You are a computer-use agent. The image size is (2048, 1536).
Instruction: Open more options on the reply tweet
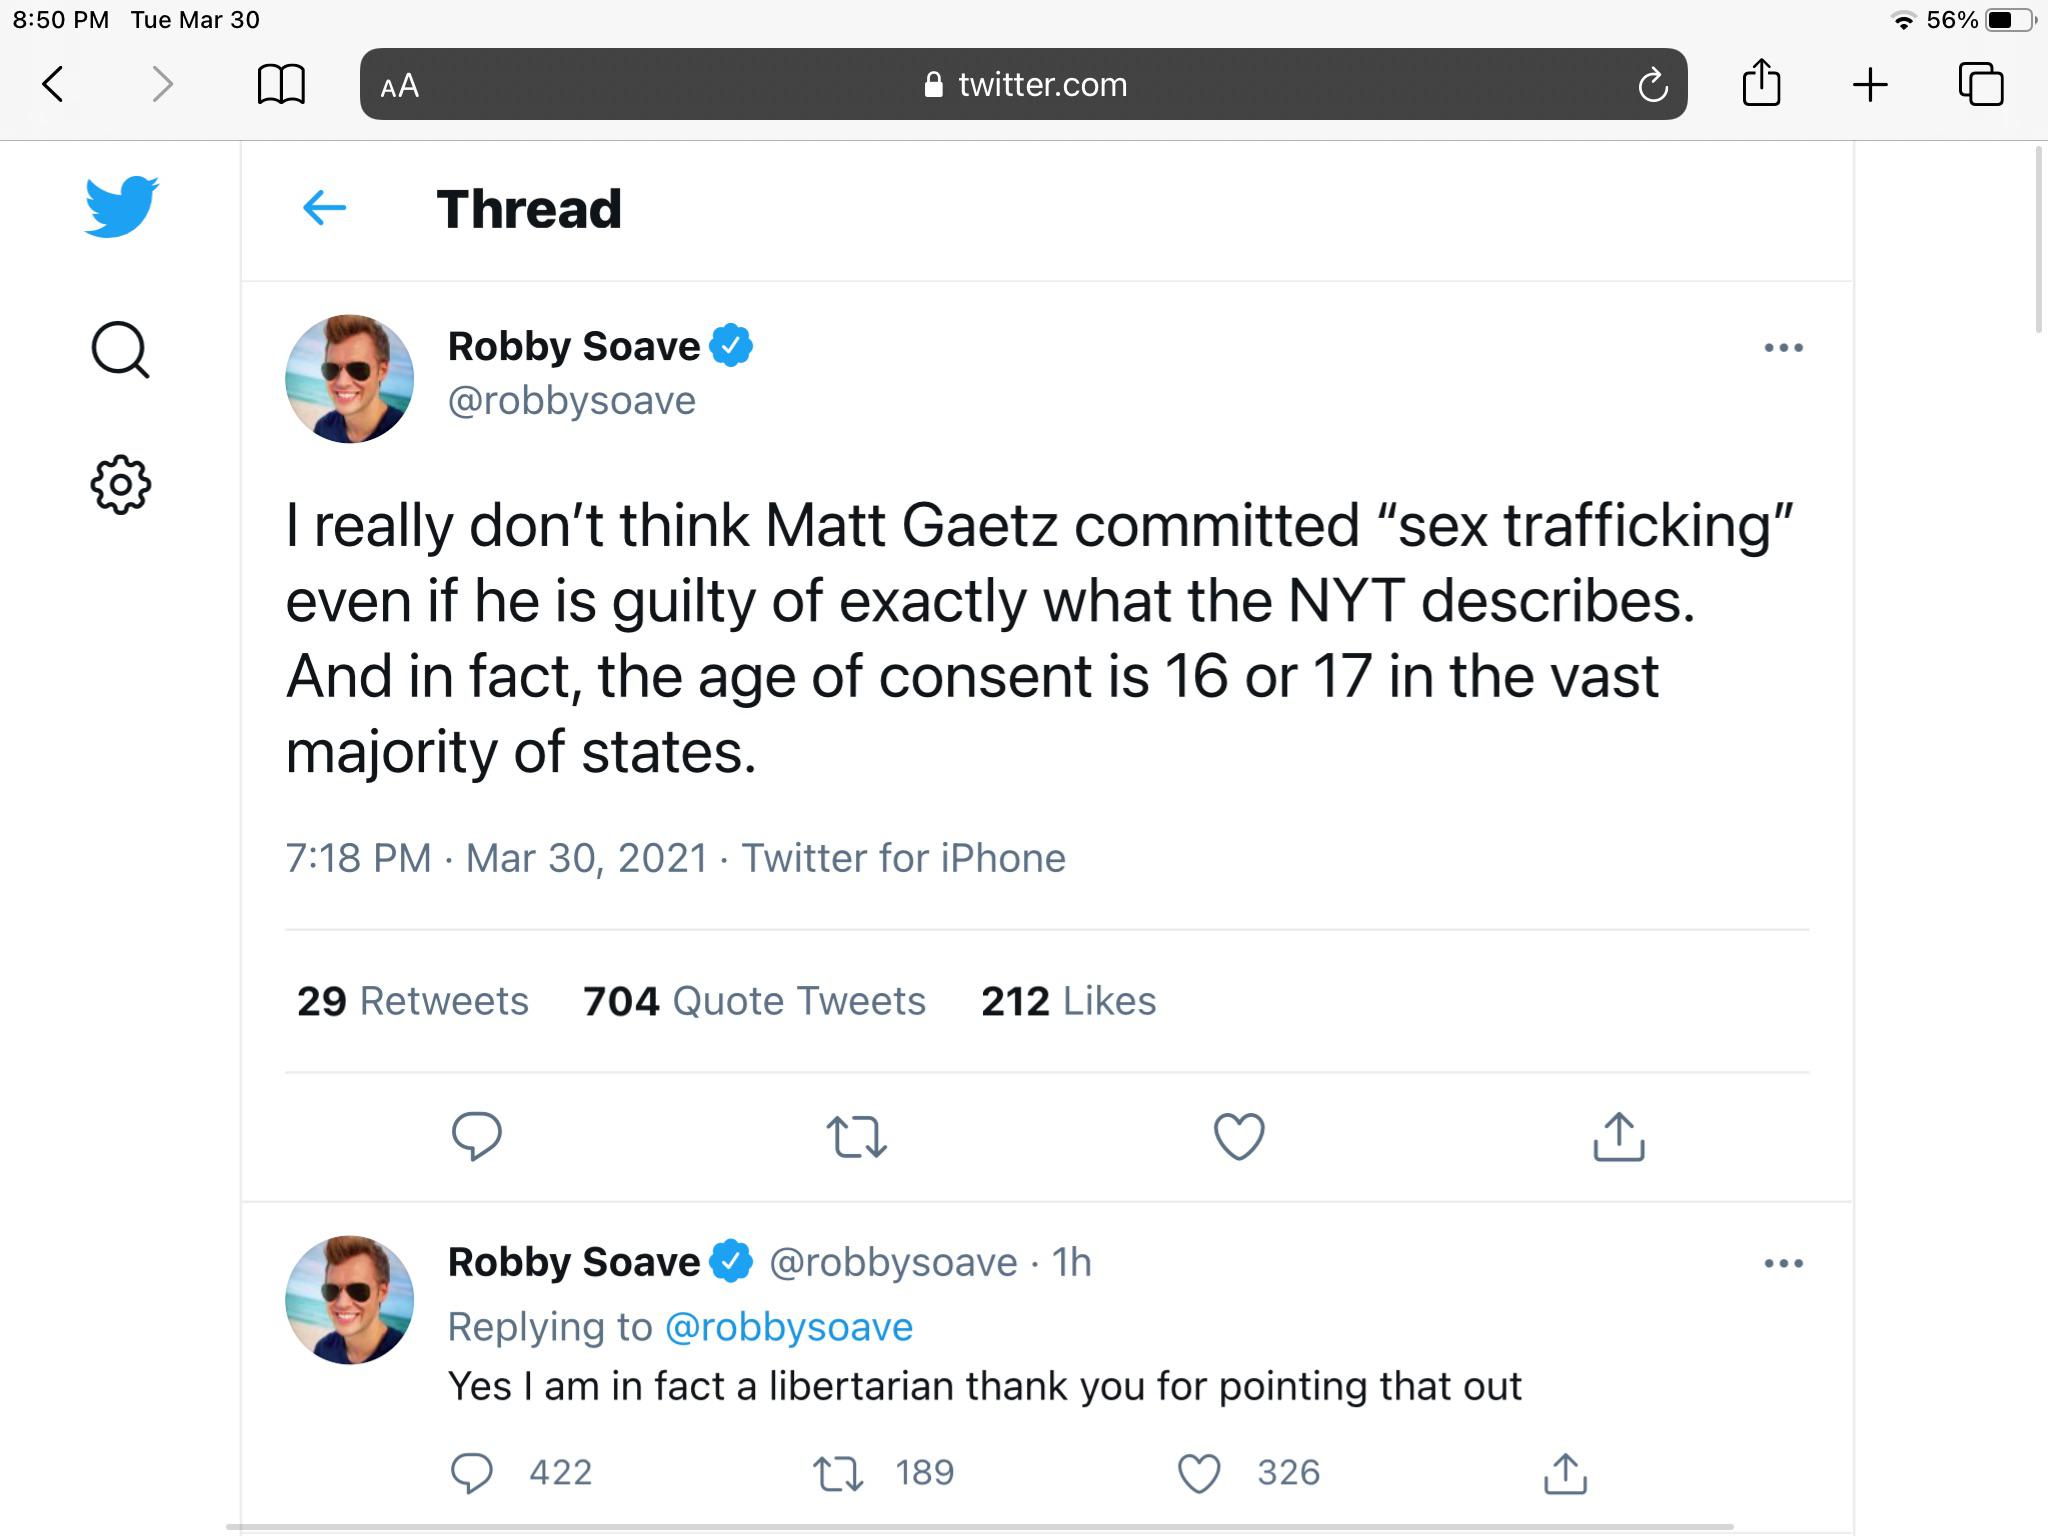point(1785,1262)
